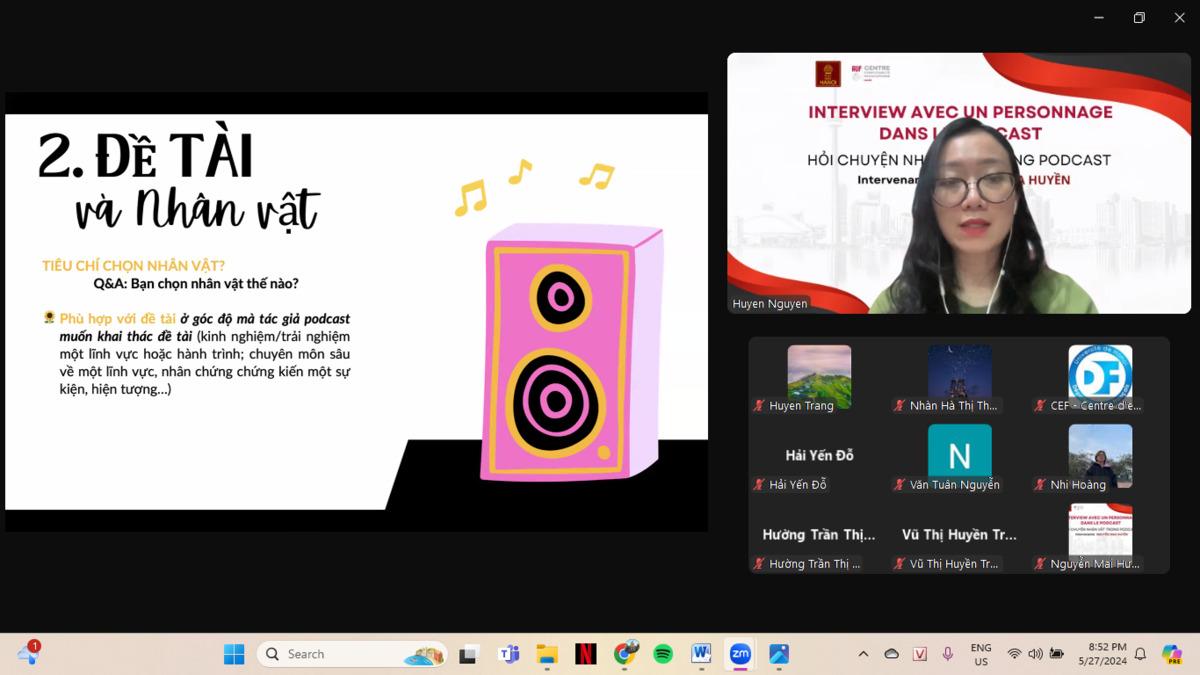This screenshot has height=675, width=1200.
Task: Open the clock showing 8:52 PM
Action: click(x=1100, y=654)
